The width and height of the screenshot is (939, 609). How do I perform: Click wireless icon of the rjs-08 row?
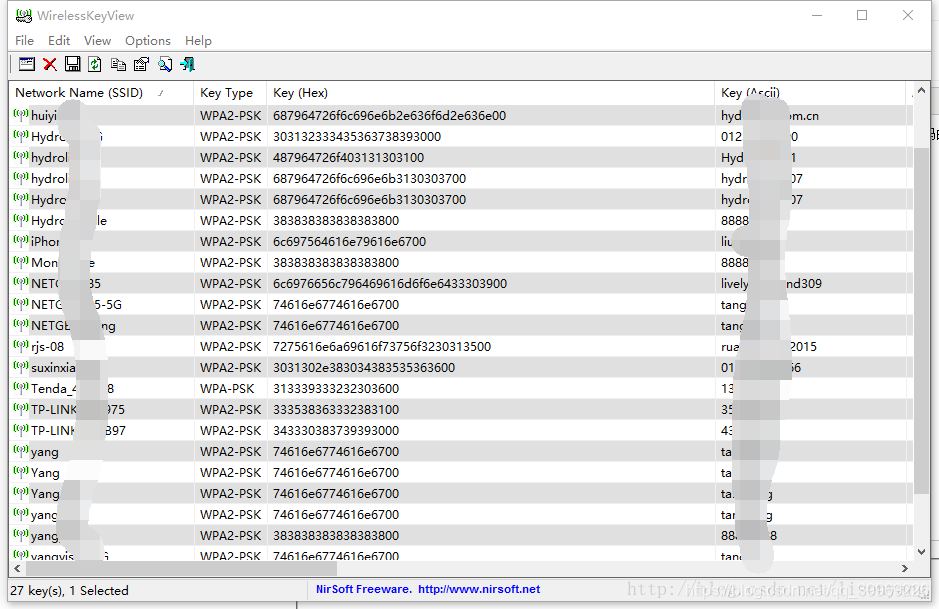pyautogui.click(x=21, y=346)
